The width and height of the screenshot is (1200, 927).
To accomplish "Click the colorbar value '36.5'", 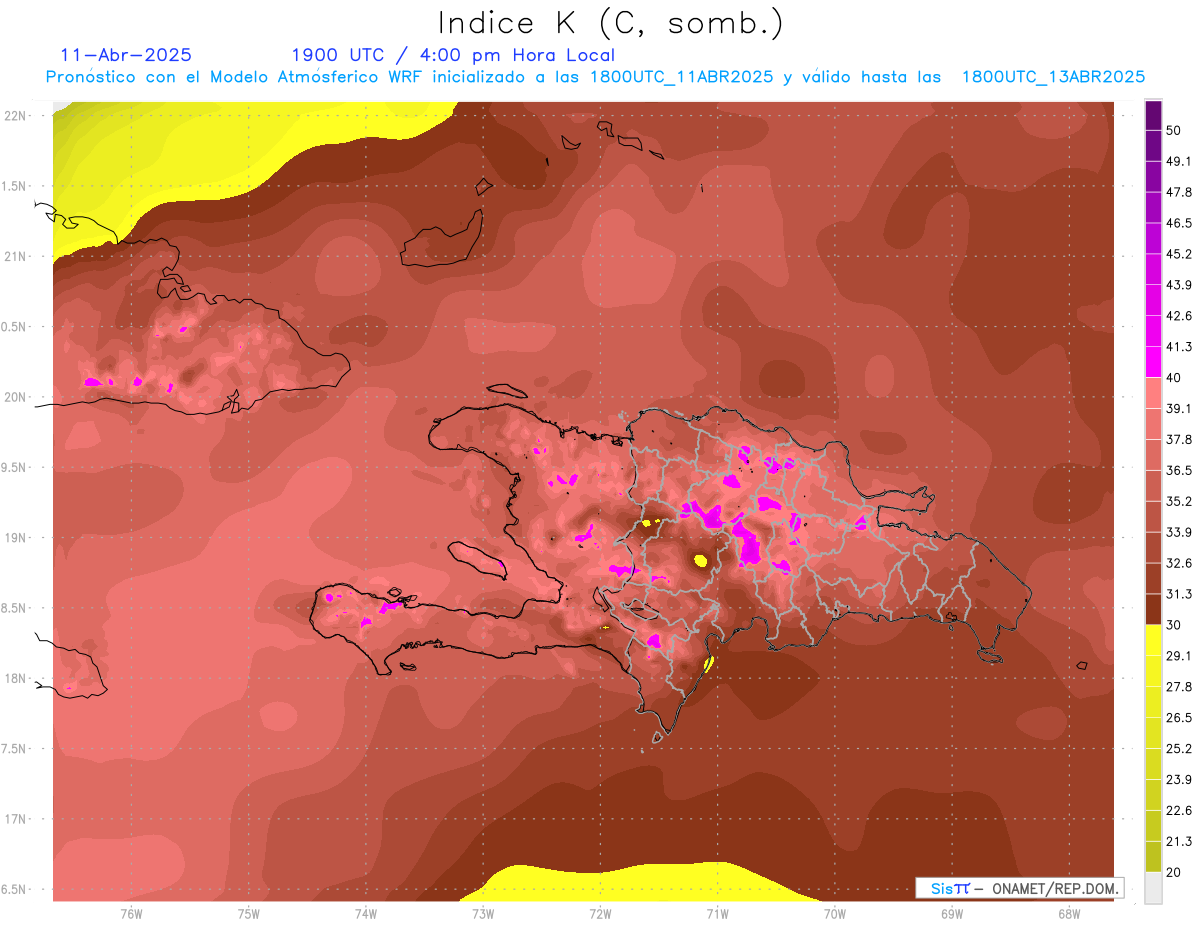I will (x=1179, y=470).
